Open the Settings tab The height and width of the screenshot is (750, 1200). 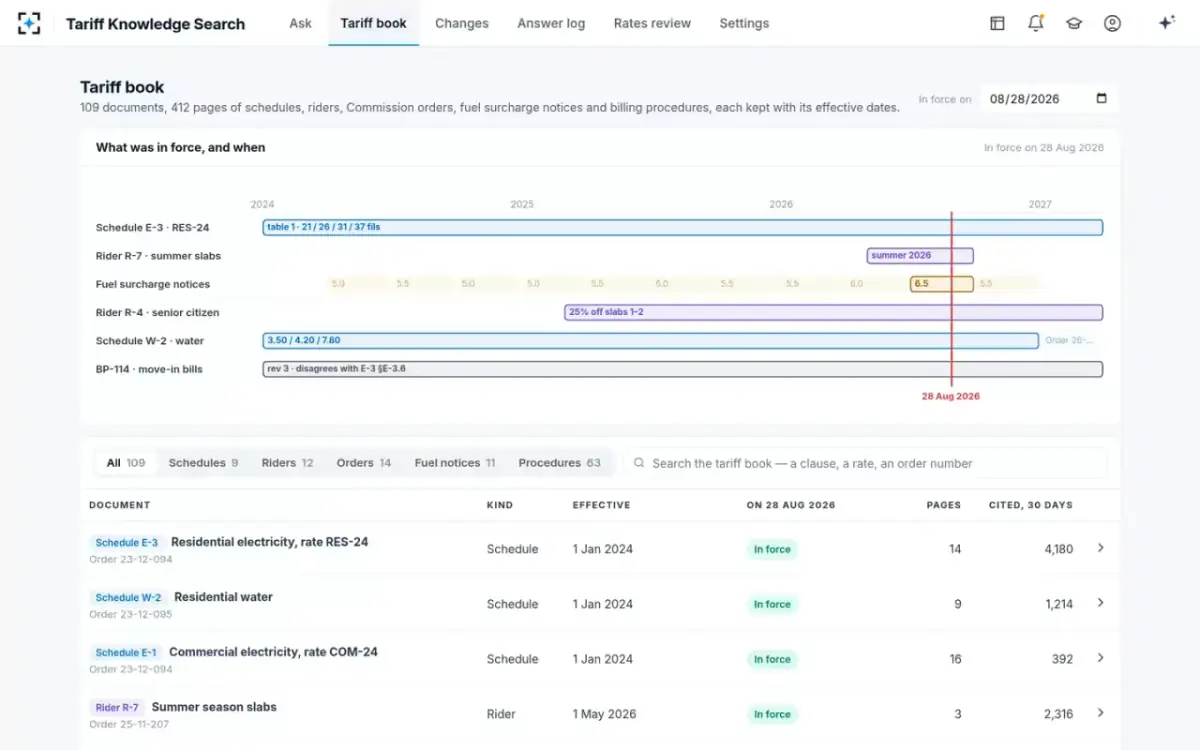pyautogui.click(x=744, y=23)
